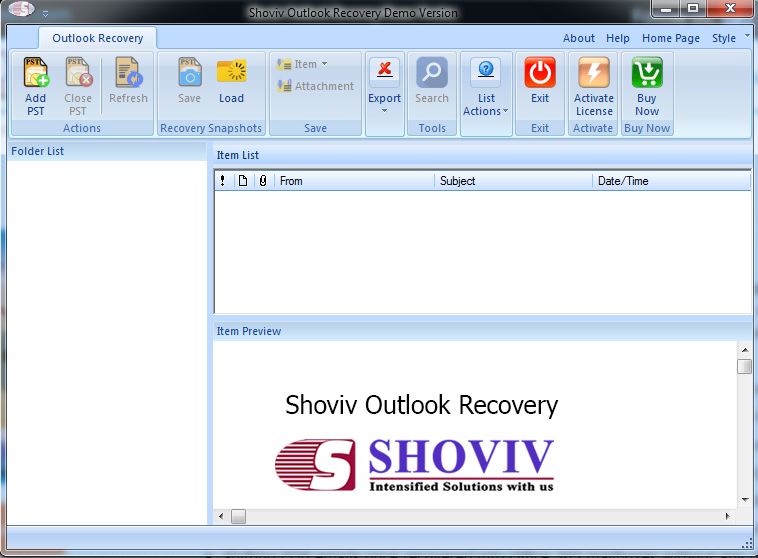The height and width of the screenshot is (558, 758).
Task: Click the preview vertical scrollbar thumb
Action: [x=745, y=366]
